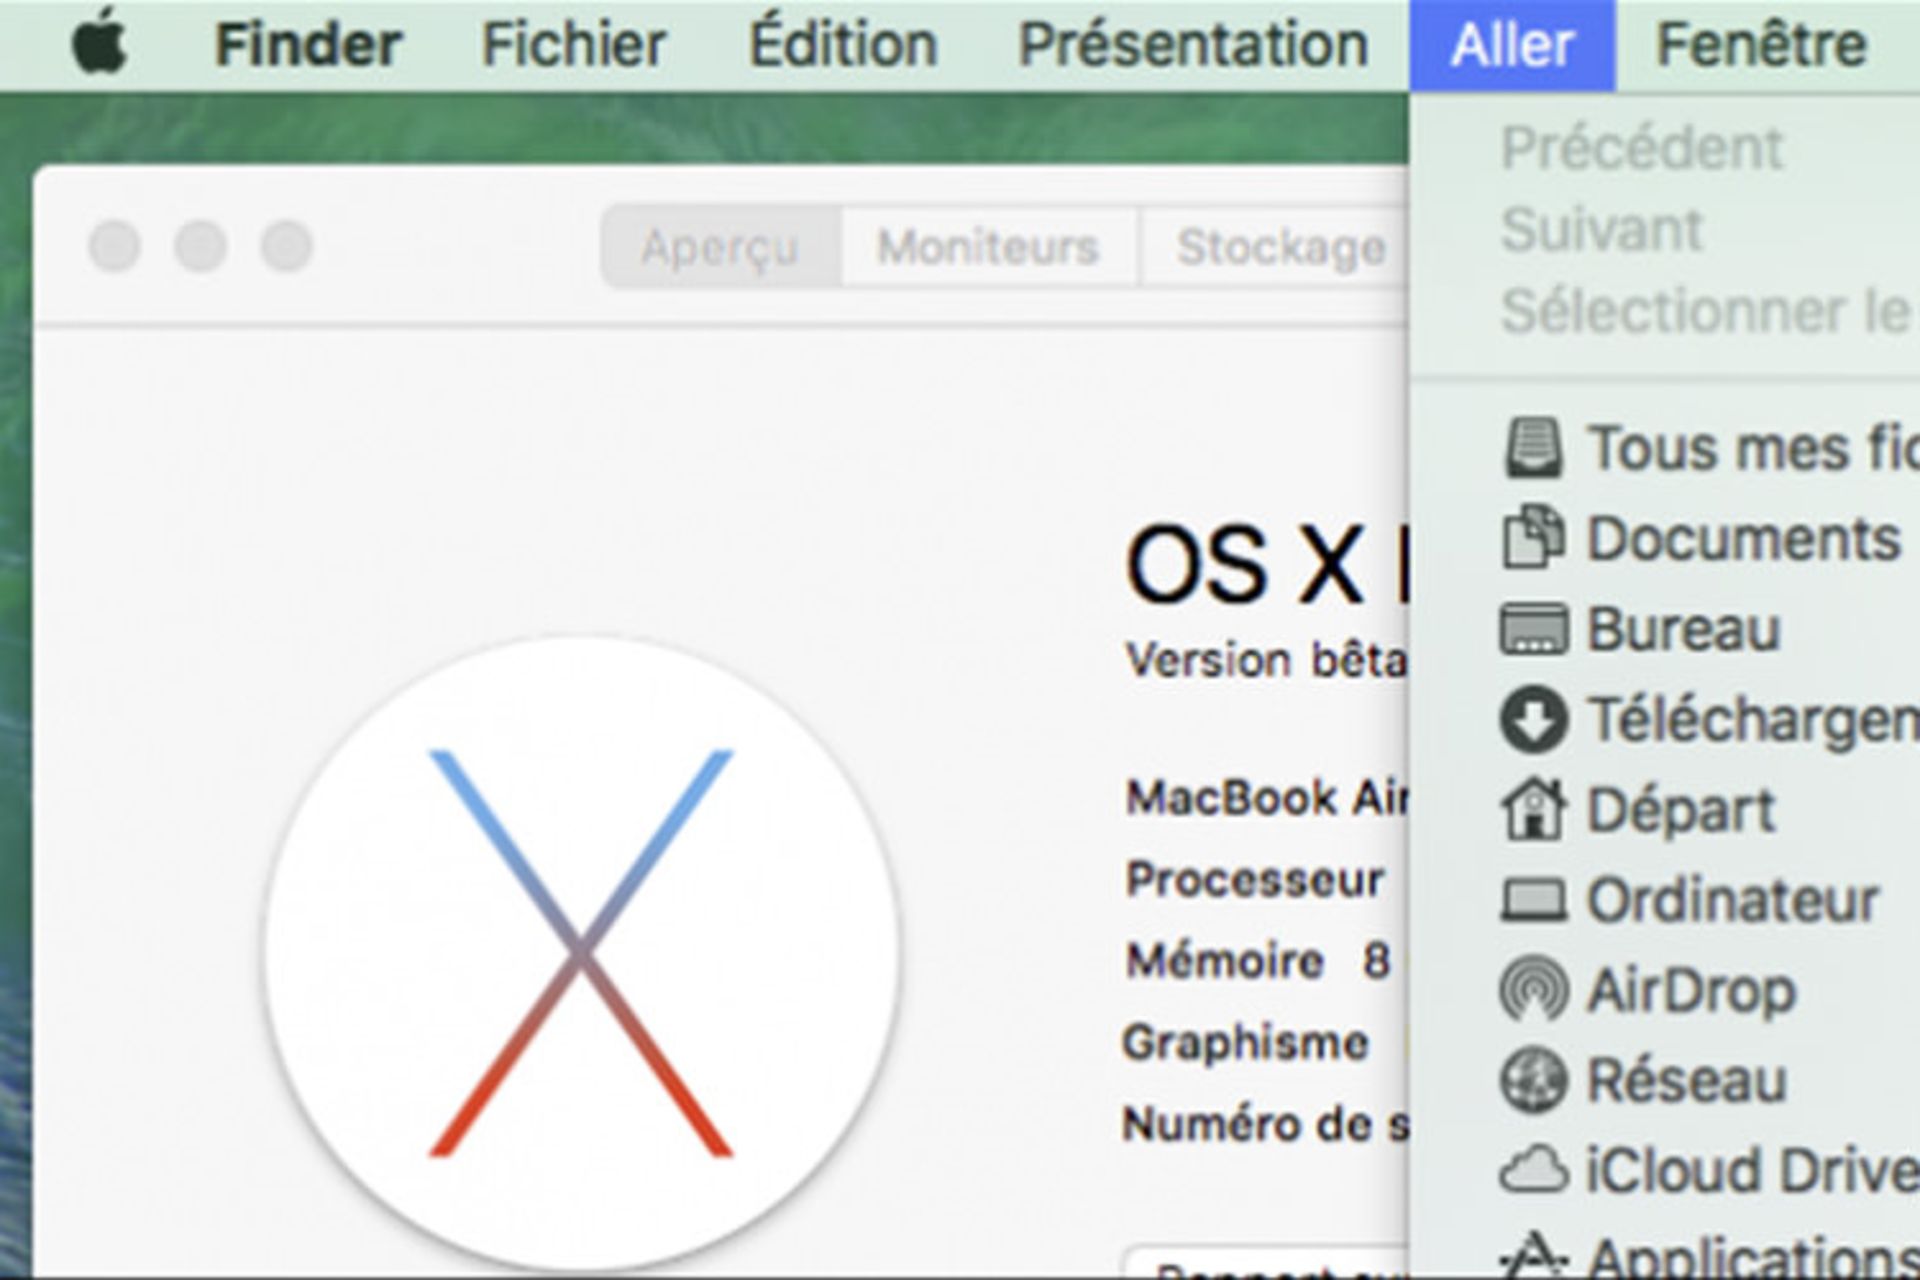Screen dimensions: 1920x1280
Task: Click the OS X El Capitan logo
Action: [x=582, y=953]
